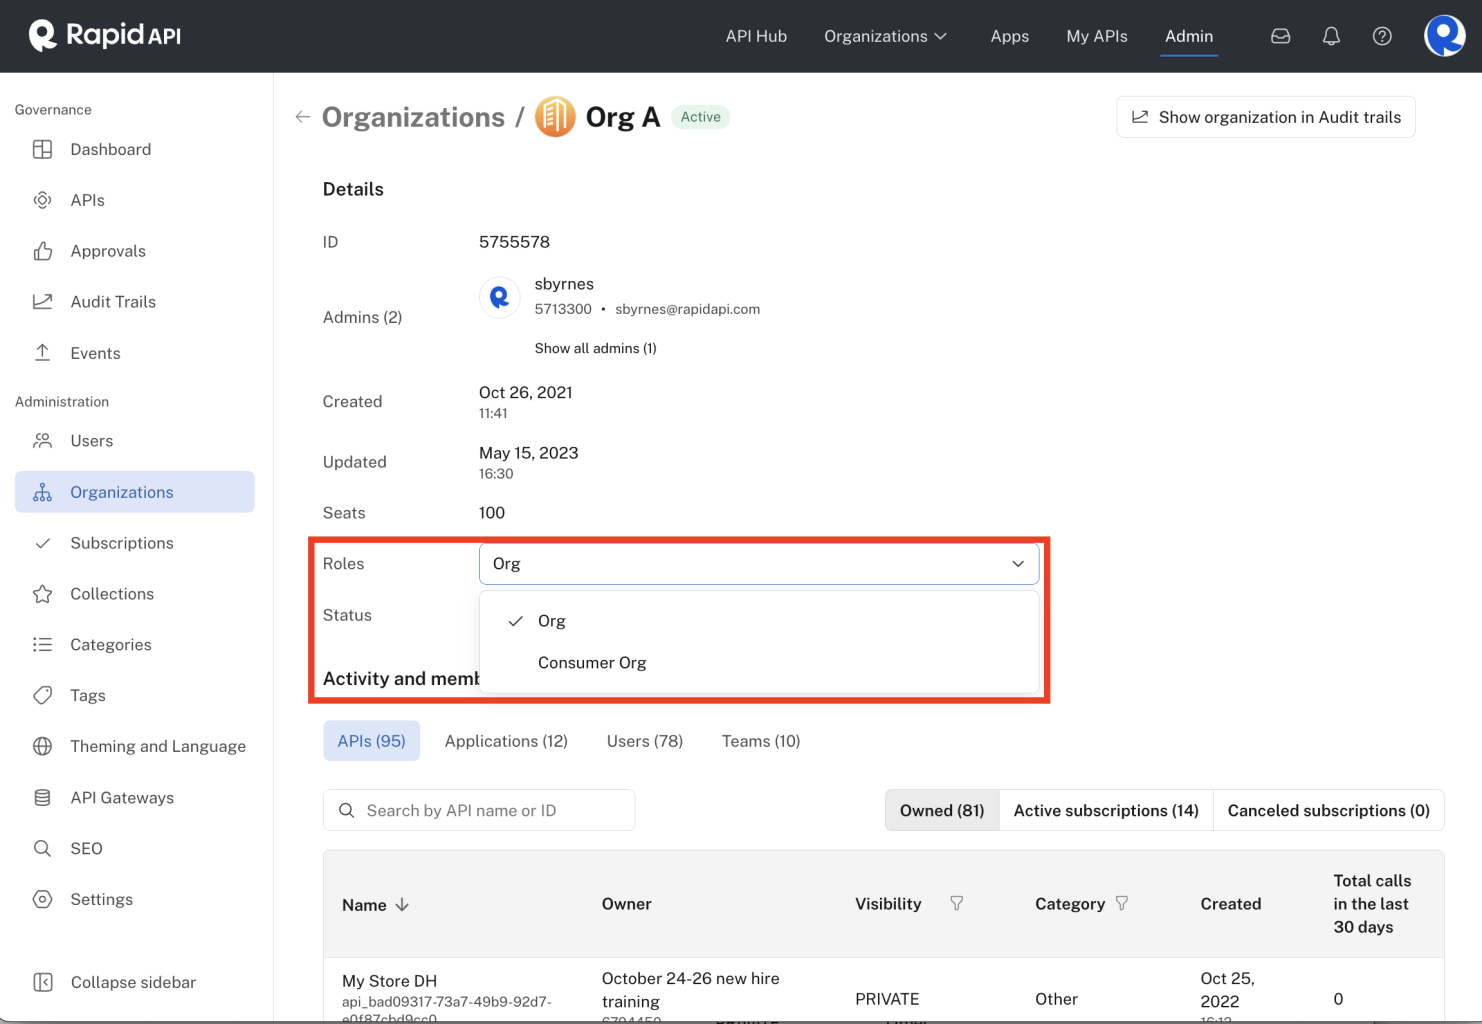The image size is (1482, 1024).
Task: Click the Settings gear icon
Action: 42,899
